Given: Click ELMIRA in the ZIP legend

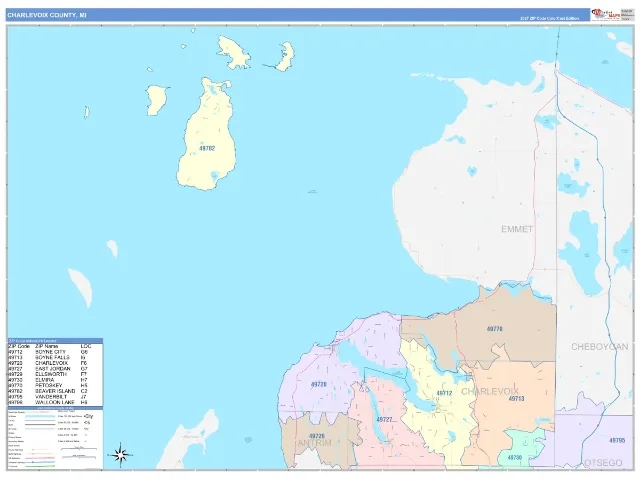Looking at the screenshot, I should (44, 380).
